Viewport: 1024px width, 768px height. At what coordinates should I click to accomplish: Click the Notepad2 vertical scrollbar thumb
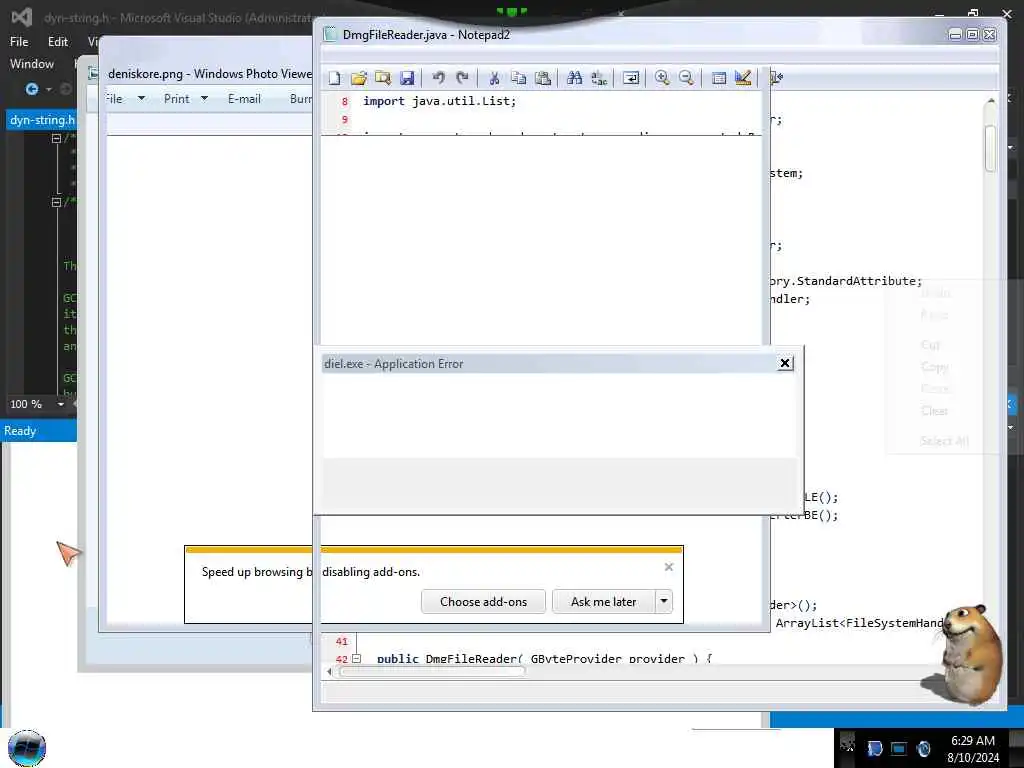(x=991, y=148)
